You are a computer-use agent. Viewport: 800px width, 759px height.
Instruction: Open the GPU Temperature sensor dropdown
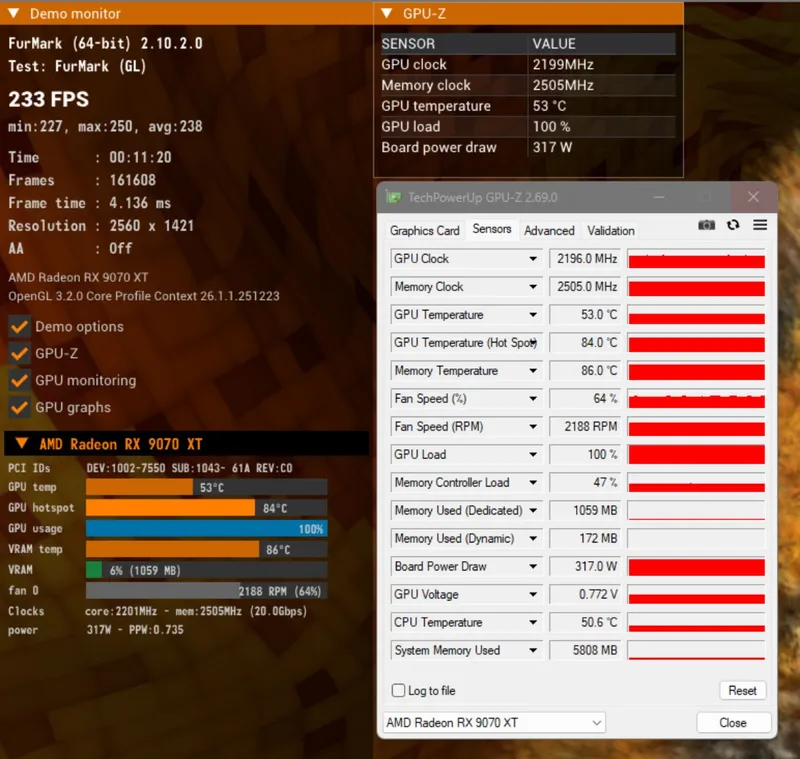(x=533, y=315)
